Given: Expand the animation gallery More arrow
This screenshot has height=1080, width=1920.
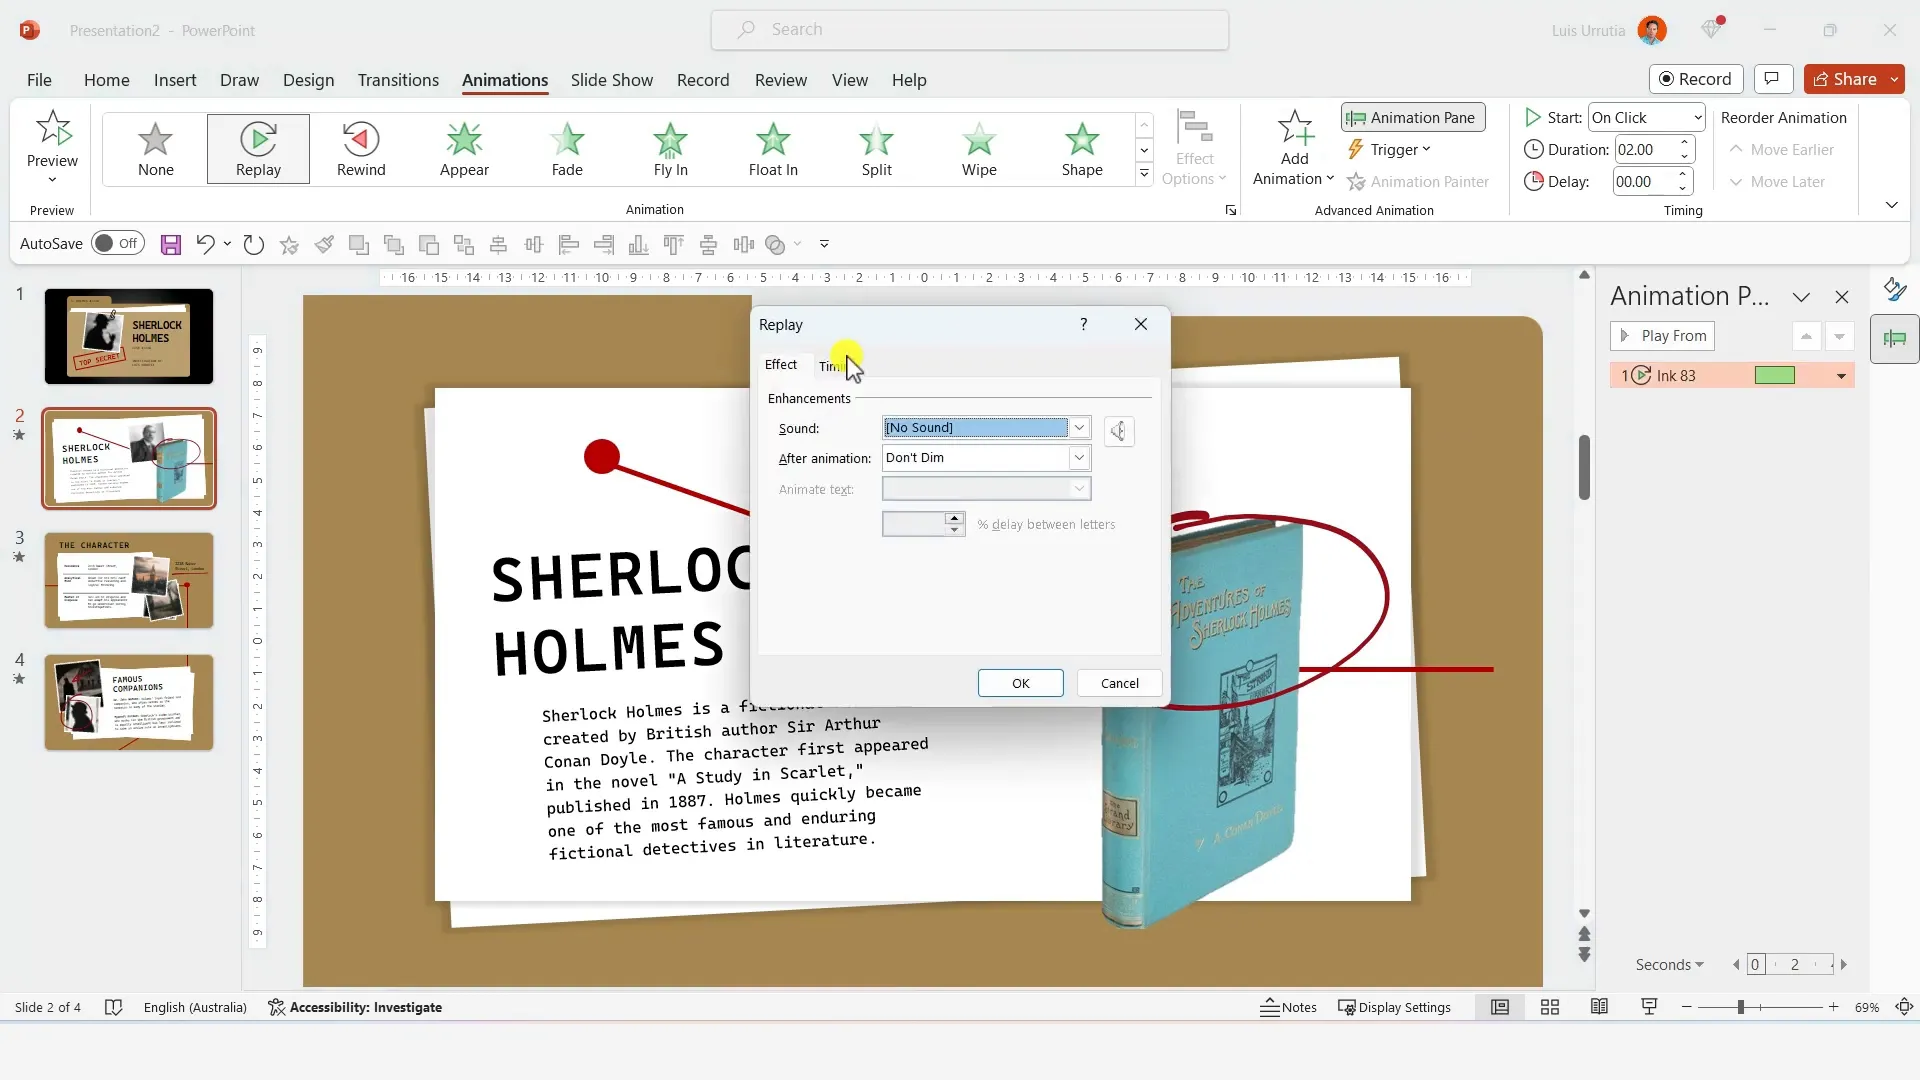Looking at the screenshot, I should pos(1144,174).
